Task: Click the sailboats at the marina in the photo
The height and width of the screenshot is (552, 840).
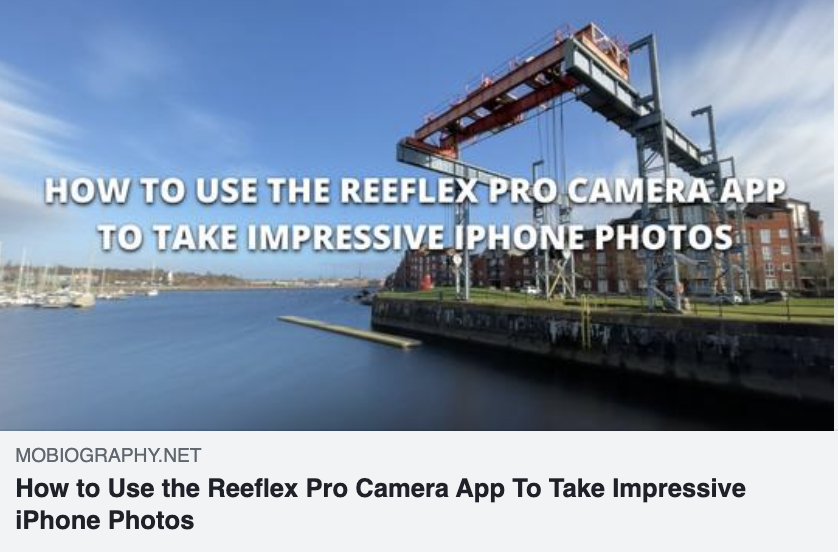Action: (48, 287)
